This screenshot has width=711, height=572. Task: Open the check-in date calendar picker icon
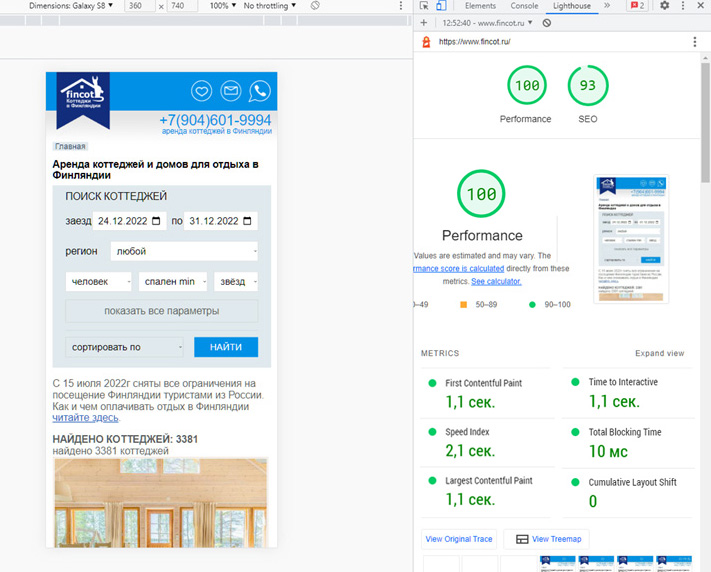coord(156,221)
